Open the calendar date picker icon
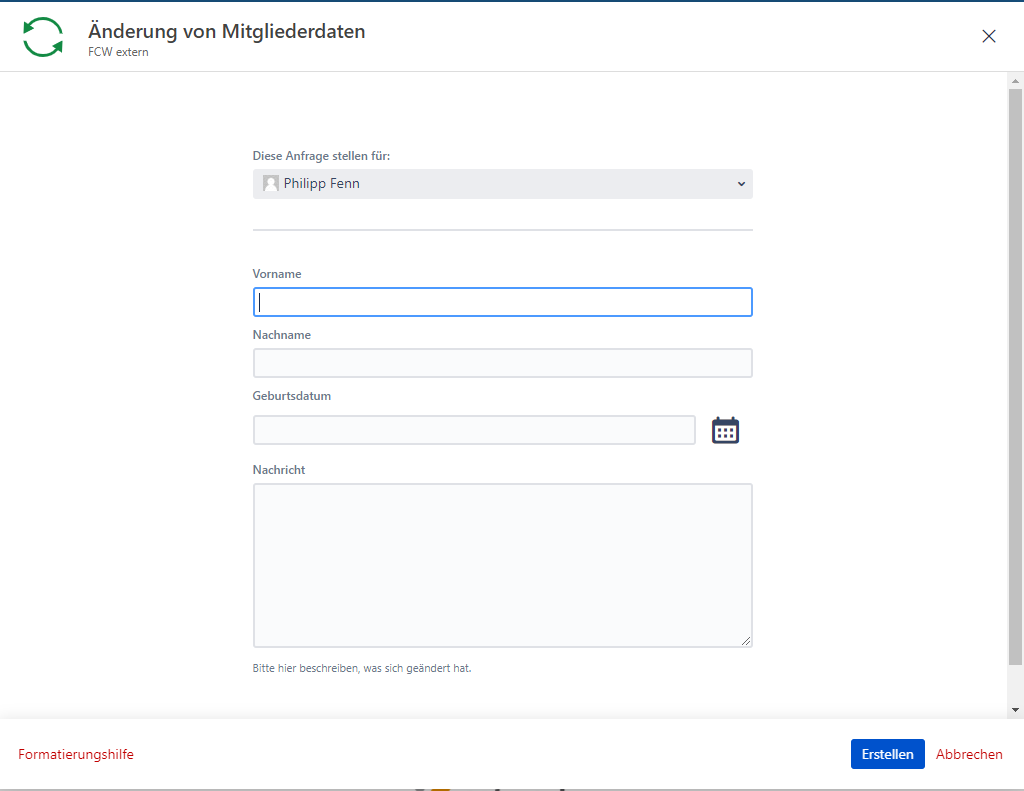The width and height of the screenshot is (1024, 791). pyautogui.click(x=725, y=430)
